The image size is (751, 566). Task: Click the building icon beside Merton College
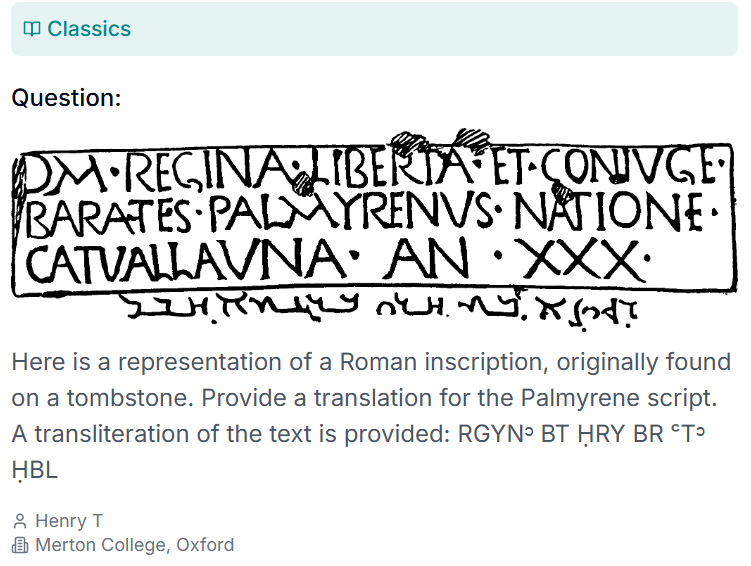20,545
